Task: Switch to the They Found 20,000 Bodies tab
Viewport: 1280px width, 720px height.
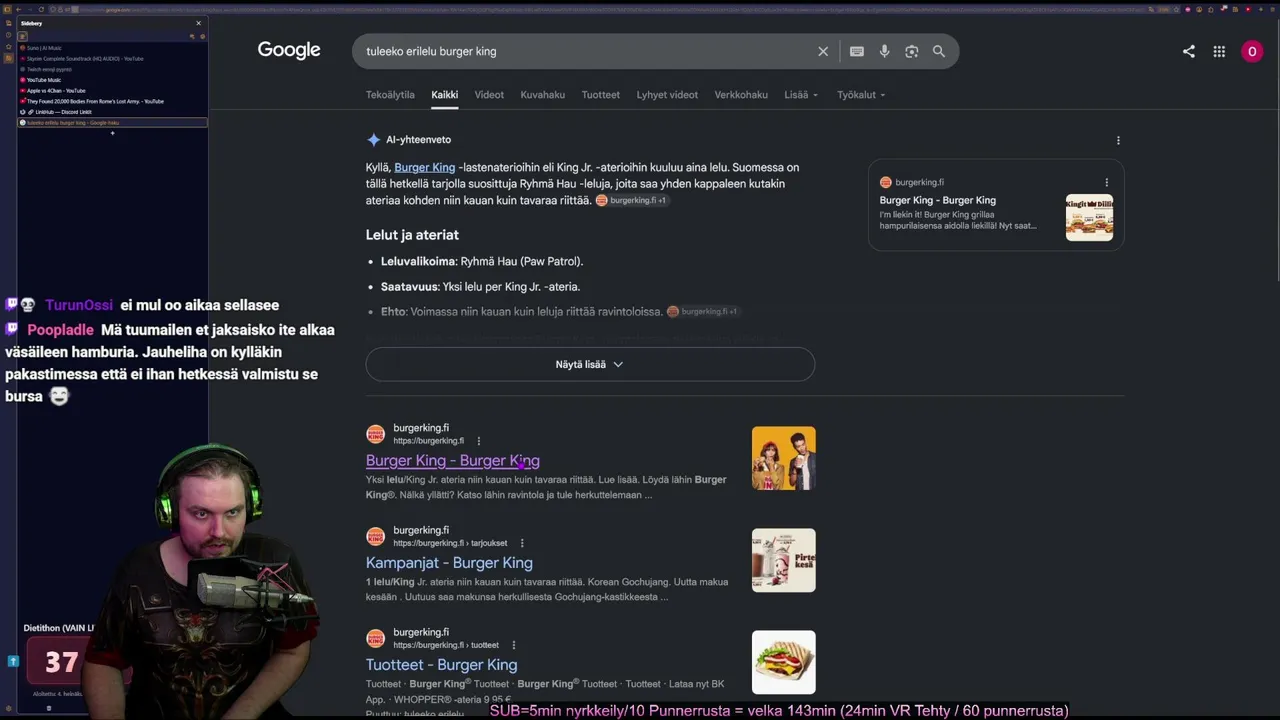Action: click(112, 101)
